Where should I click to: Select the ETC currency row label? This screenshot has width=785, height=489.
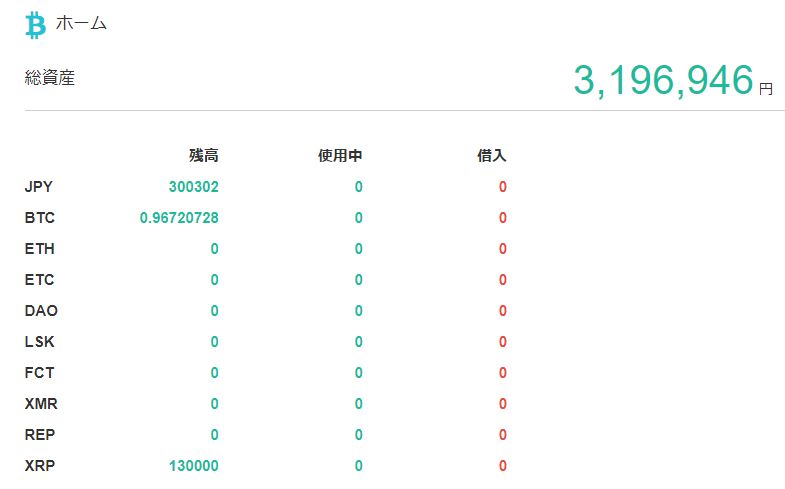[39, 280]
